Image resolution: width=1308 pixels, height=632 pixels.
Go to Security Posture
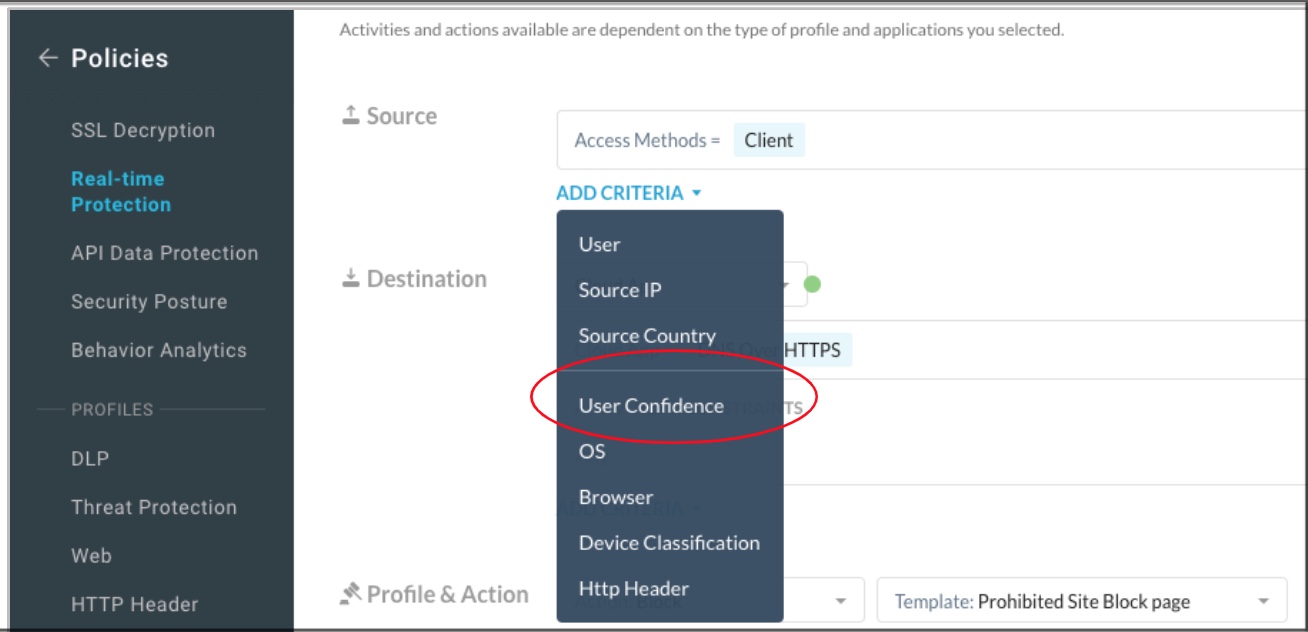point(149,302)
